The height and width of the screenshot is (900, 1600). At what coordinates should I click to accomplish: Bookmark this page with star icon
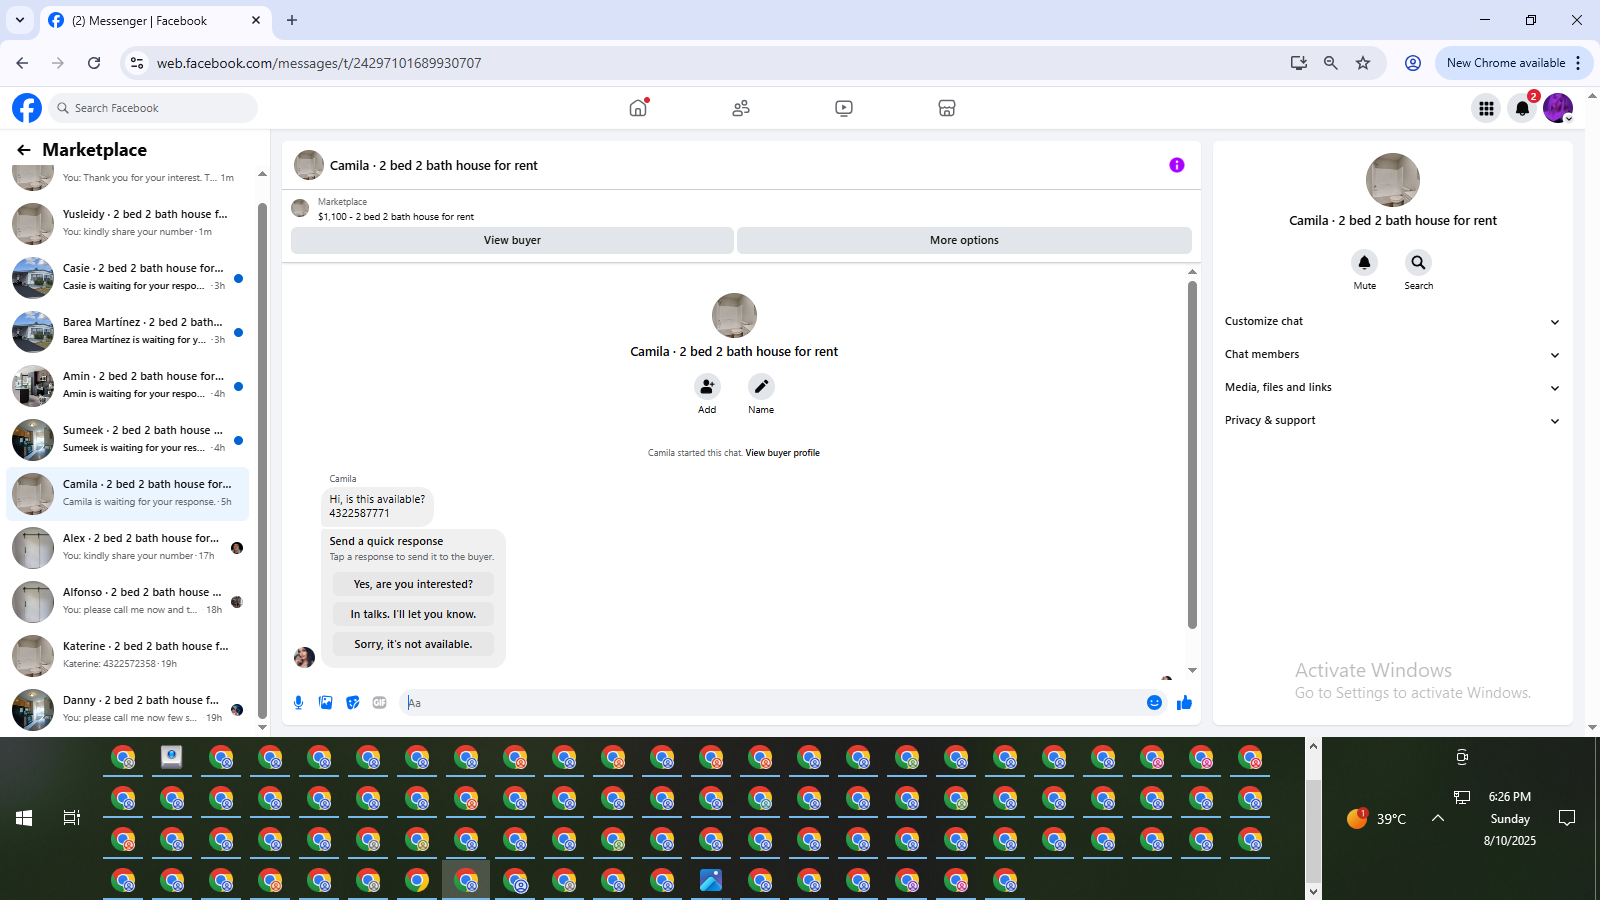pyautogui.click(x=1363, y=63)
